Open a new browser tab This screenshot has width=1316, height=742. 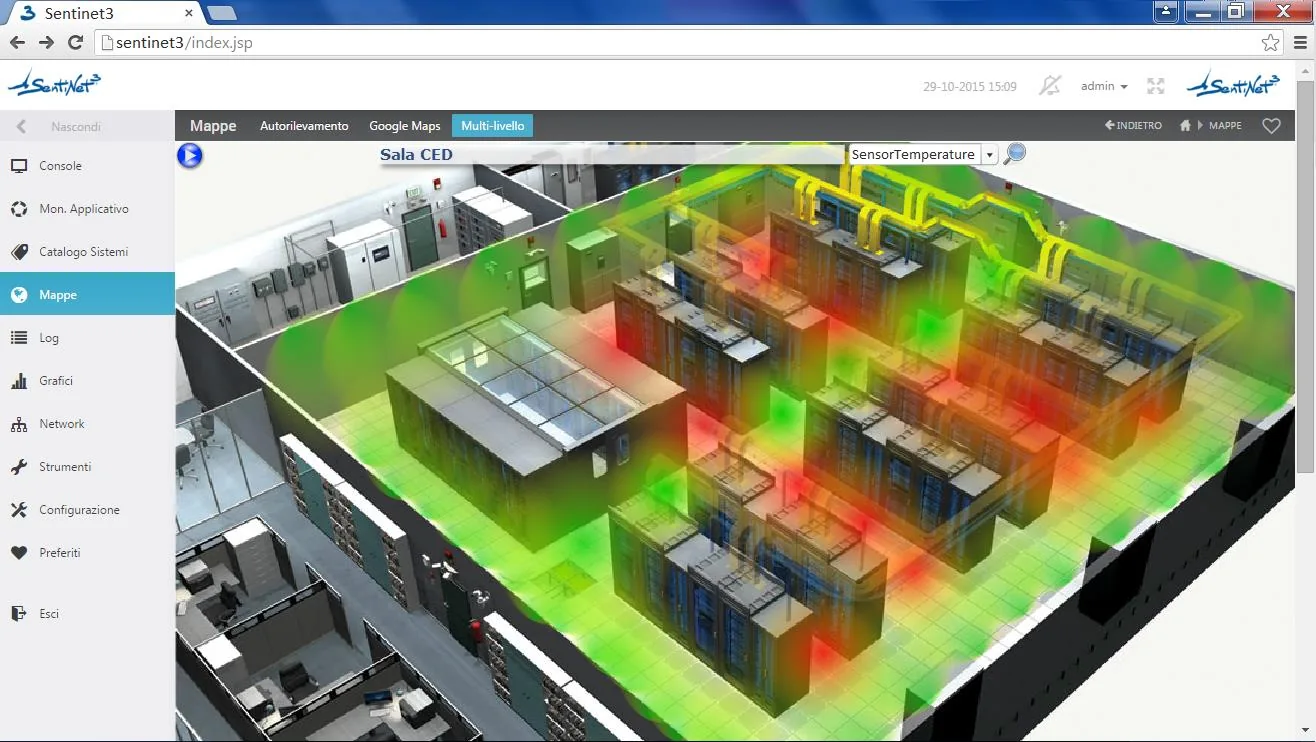[x=221, y=13]
